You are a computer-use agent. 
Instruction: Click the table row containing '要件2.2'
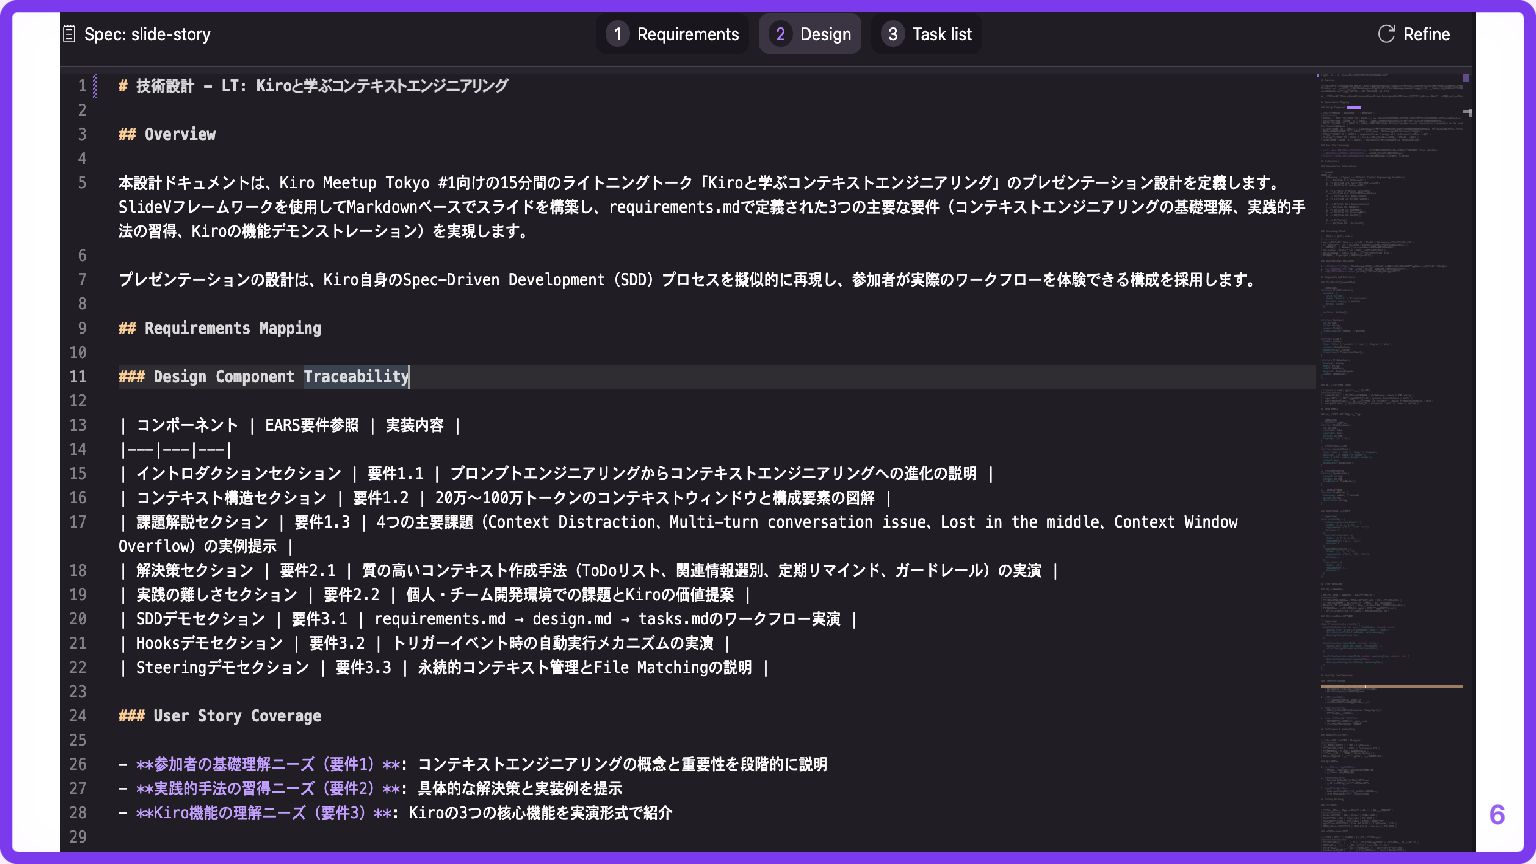coord(435,595)
